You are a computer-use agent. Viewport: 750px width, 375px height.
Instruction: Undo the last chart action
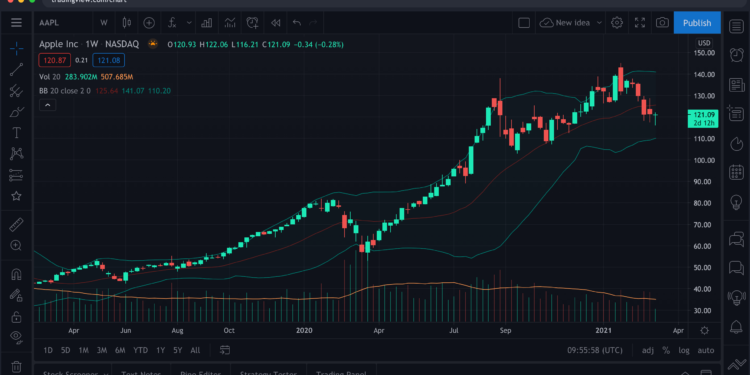pyautogui.click(x=297, y=22)
